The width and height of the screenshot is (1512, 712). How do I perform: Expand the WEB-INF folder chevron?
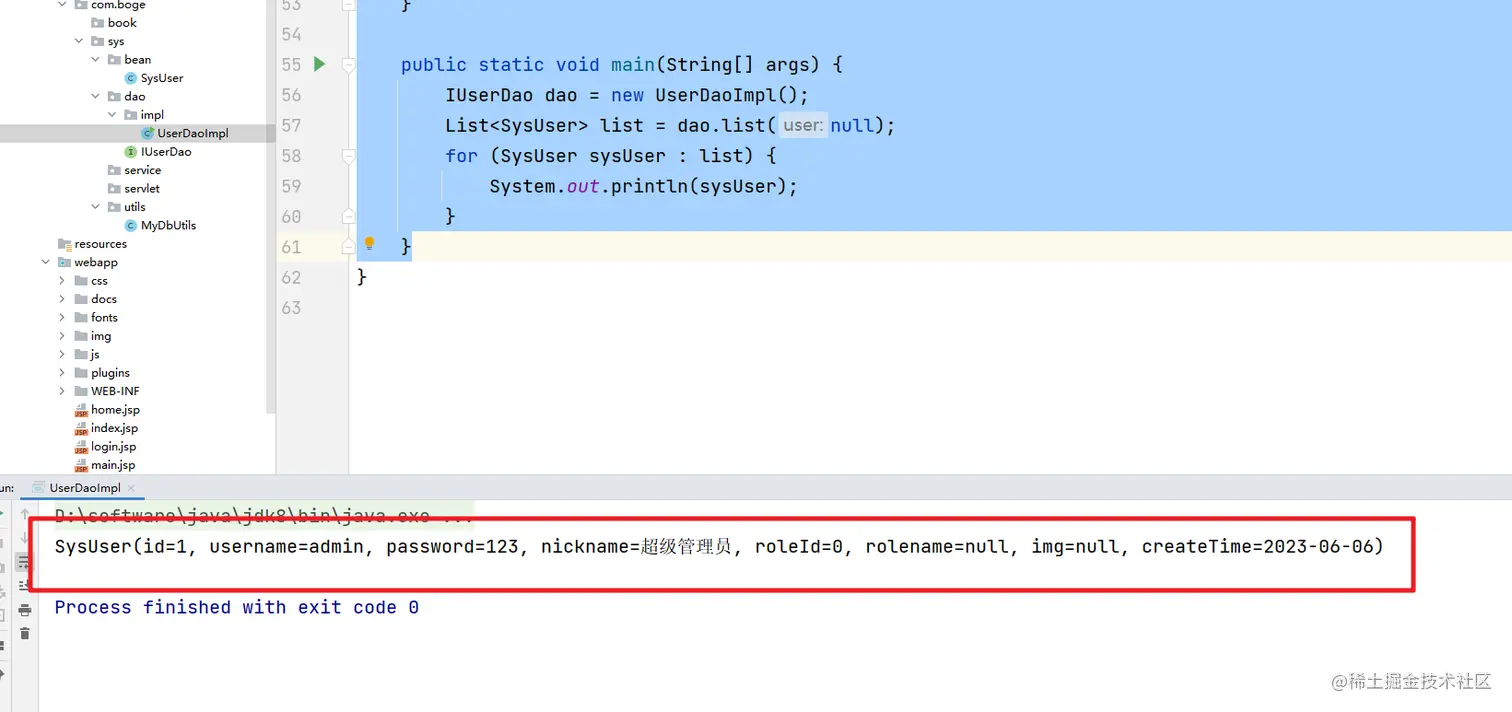62,391
